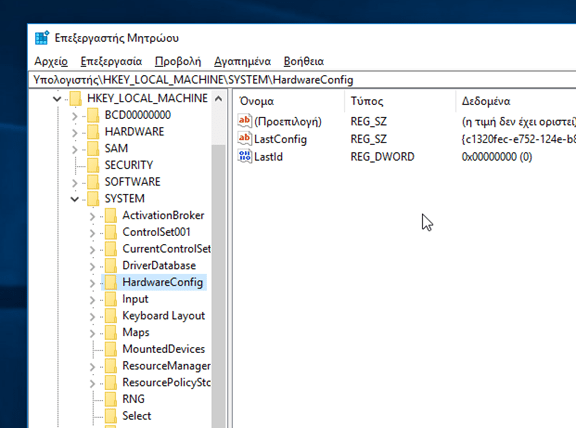Select the Keyboard Layout folder icon
Viewport: 576px width, 428px height.
pyautogui.click(x=111, y=316)
